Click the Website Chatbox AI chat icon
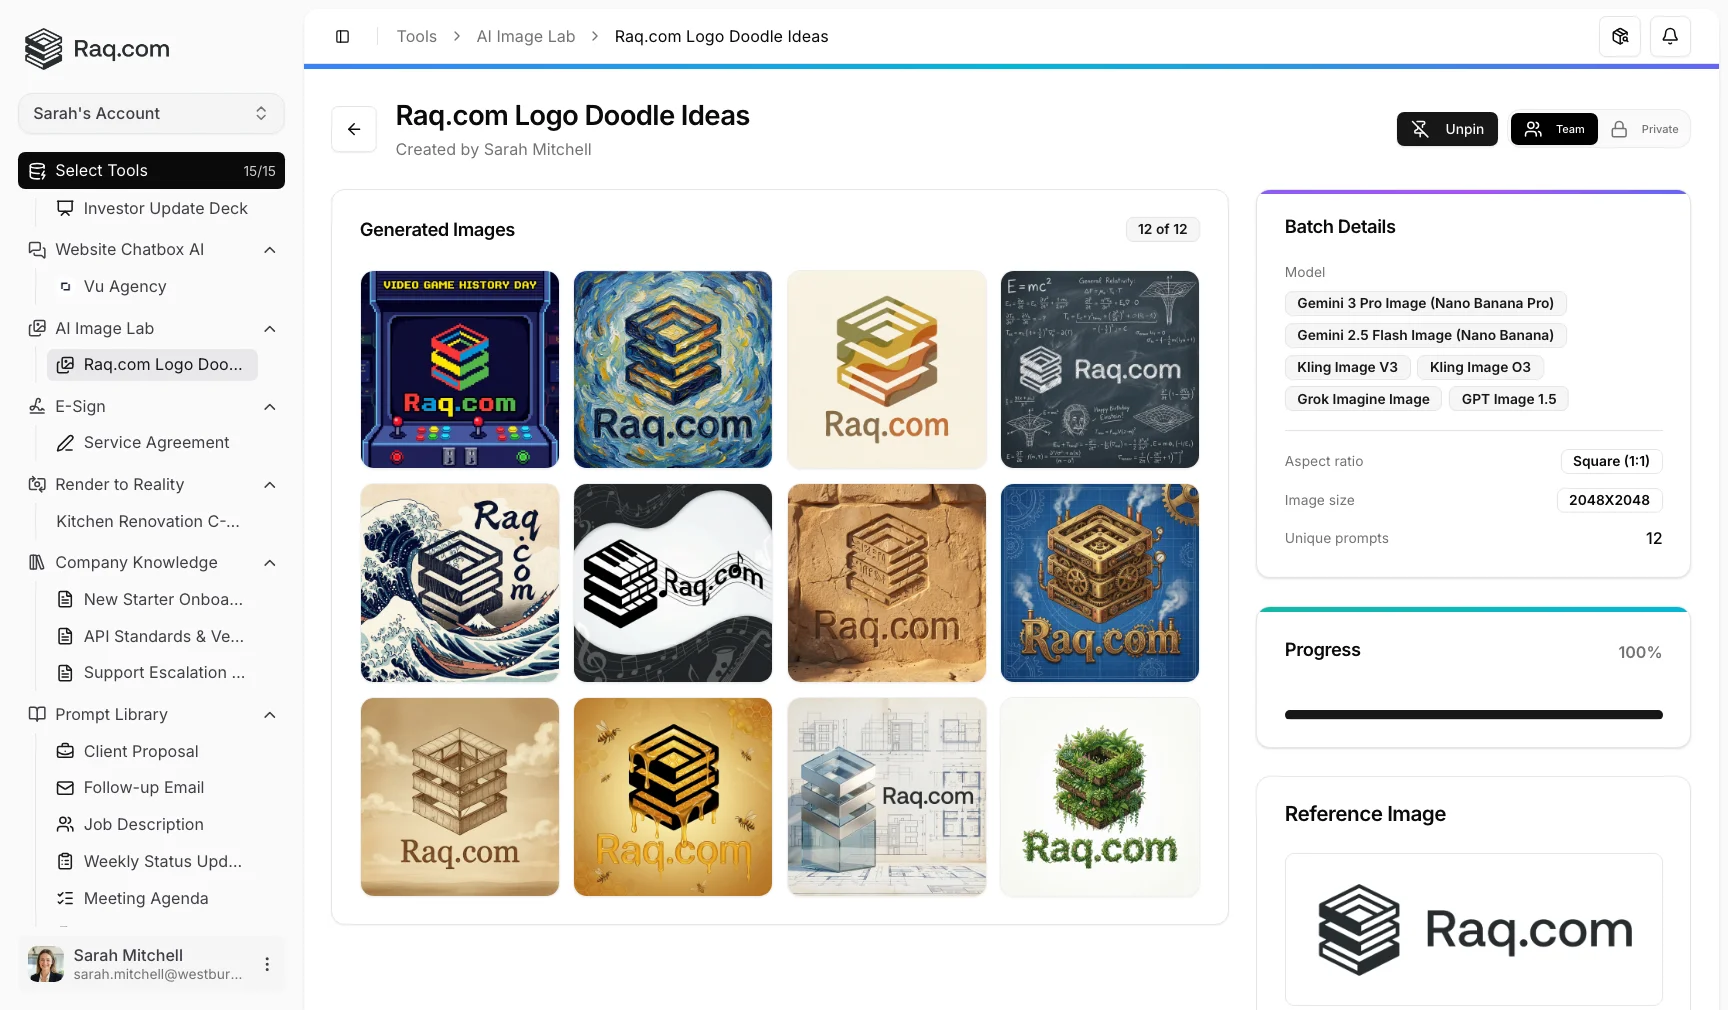Screen dimensions: 1728x1010 [36, 250]
